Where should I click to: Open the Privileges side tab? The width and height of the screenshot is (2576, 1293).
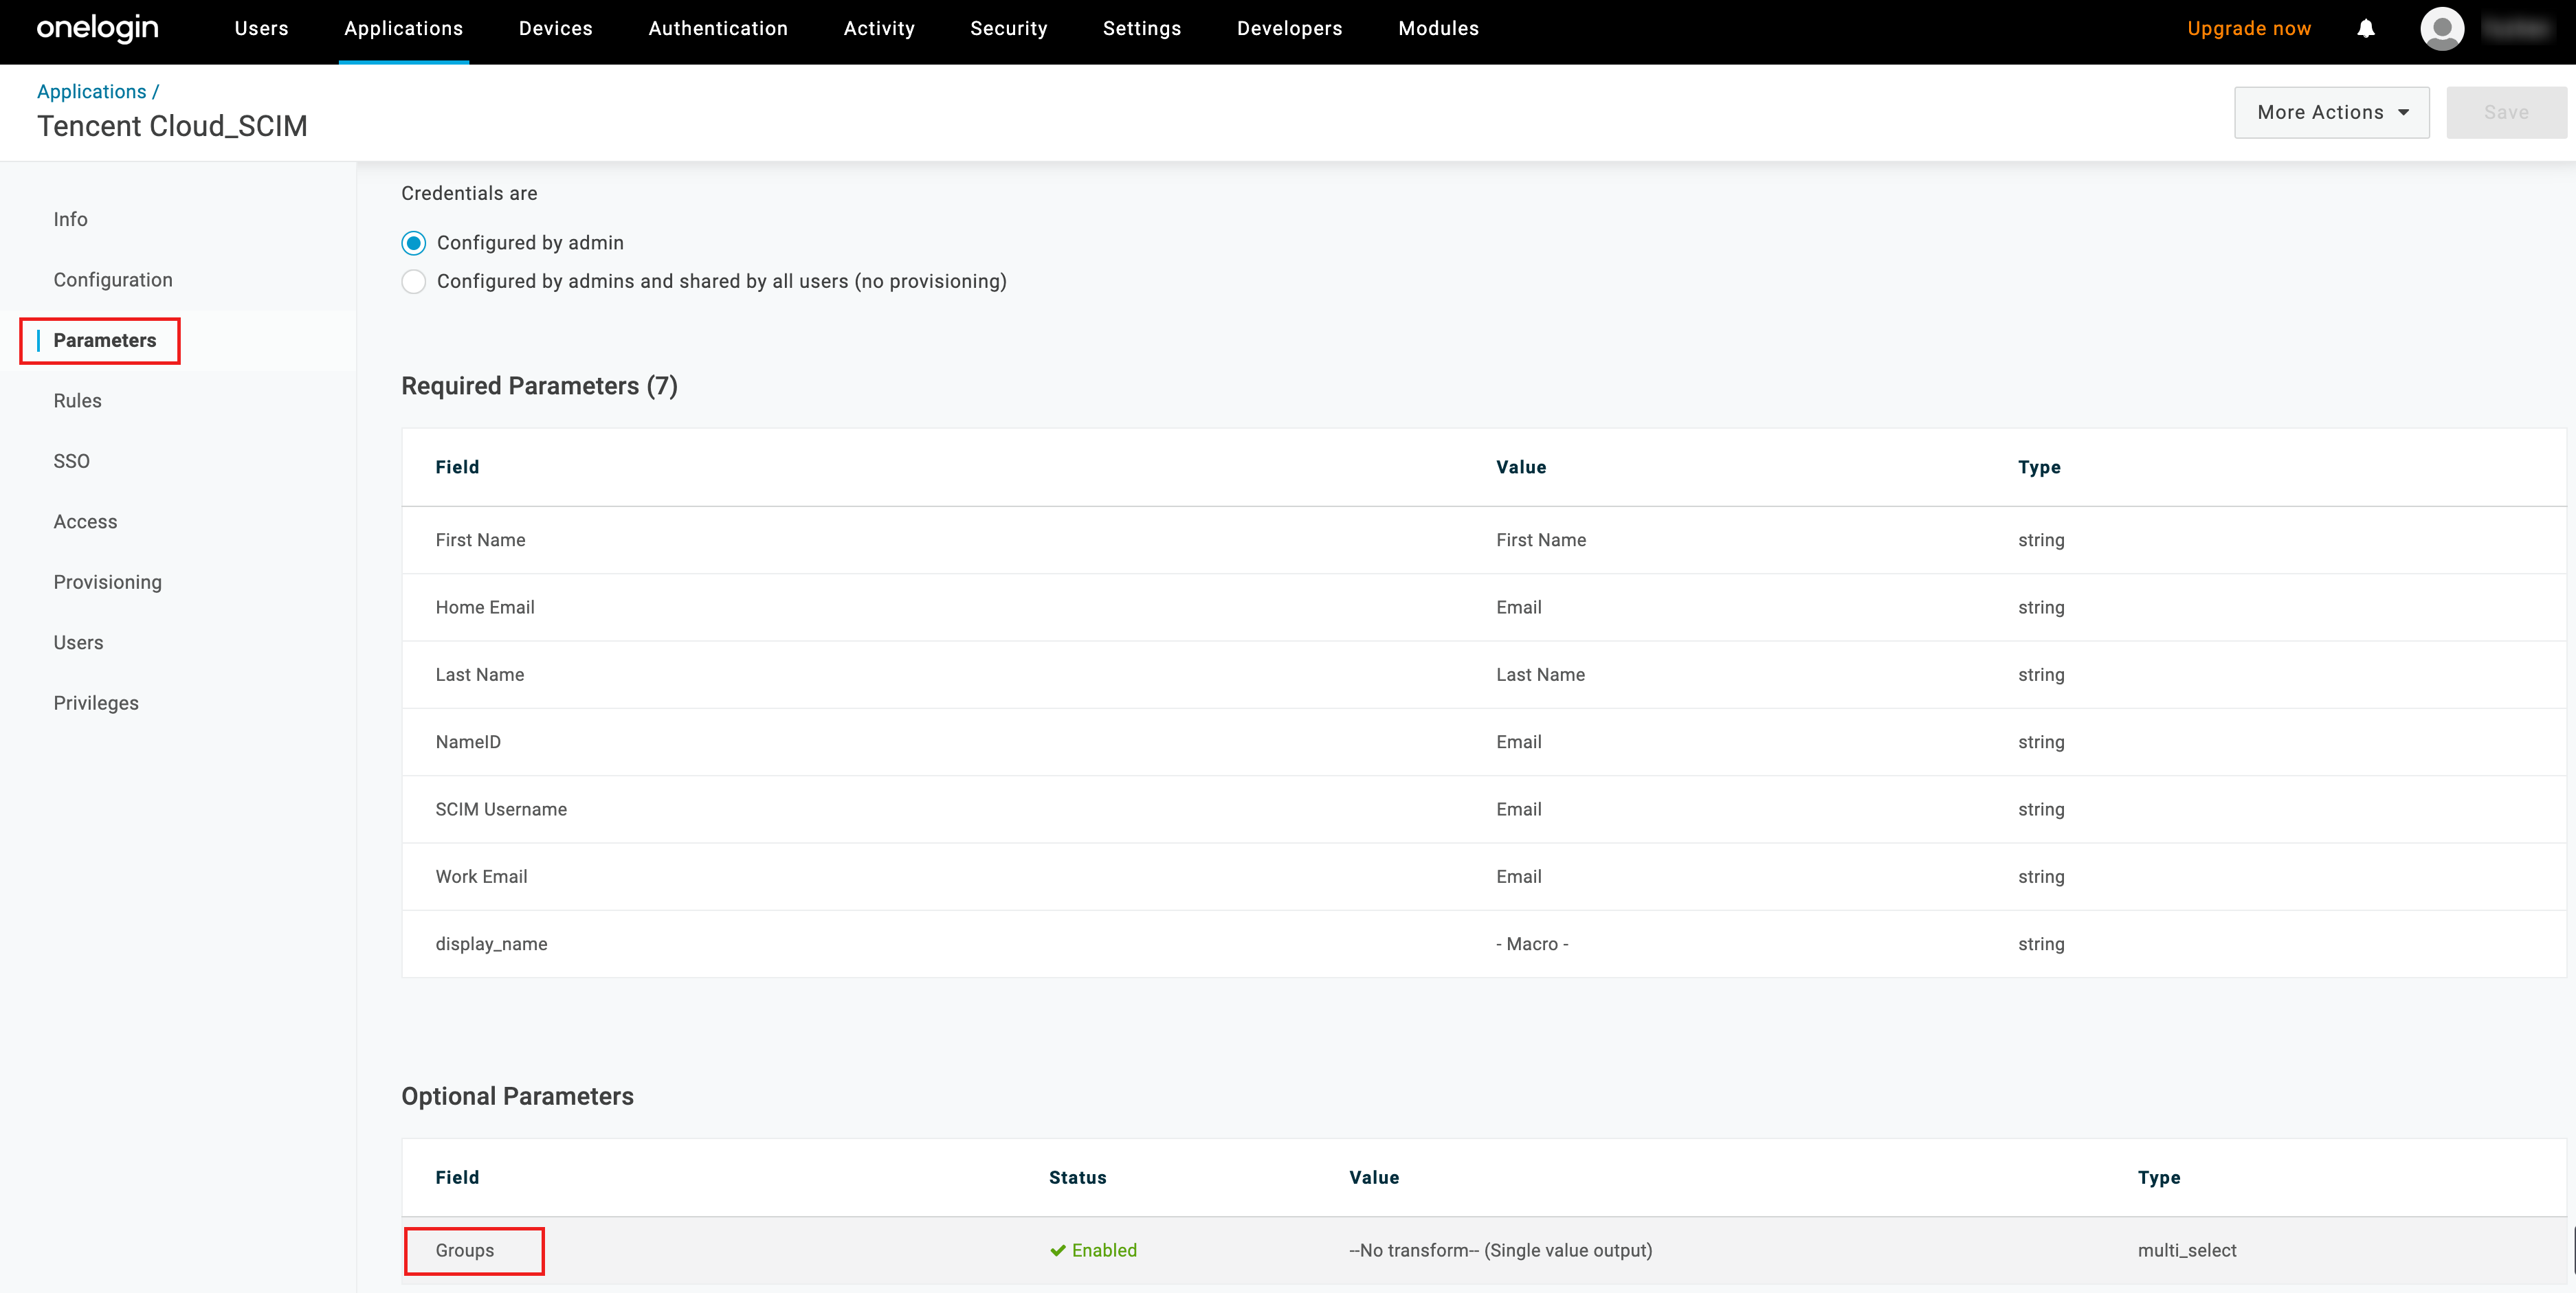[96, 703]
